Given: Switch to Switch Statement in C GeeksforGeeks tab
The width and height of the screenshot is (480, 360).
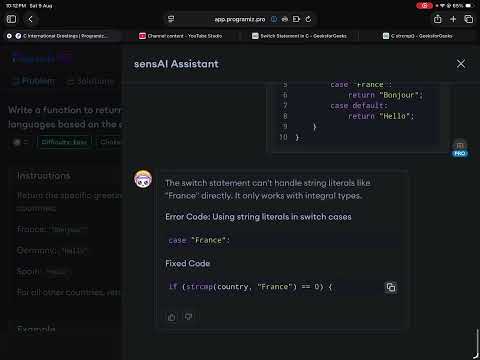Looking at the screenshot, I should click(x=299, y=36).
